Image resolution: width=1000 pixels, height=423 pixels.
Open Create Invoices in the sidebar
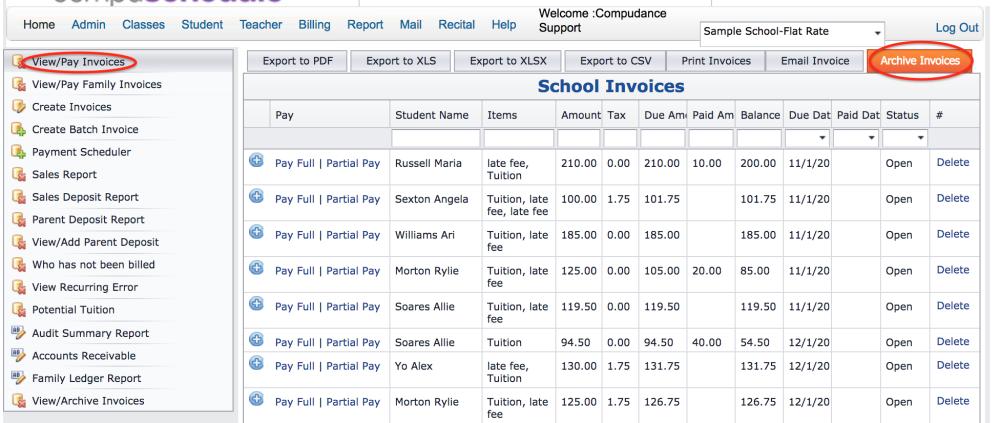point(71,107)
